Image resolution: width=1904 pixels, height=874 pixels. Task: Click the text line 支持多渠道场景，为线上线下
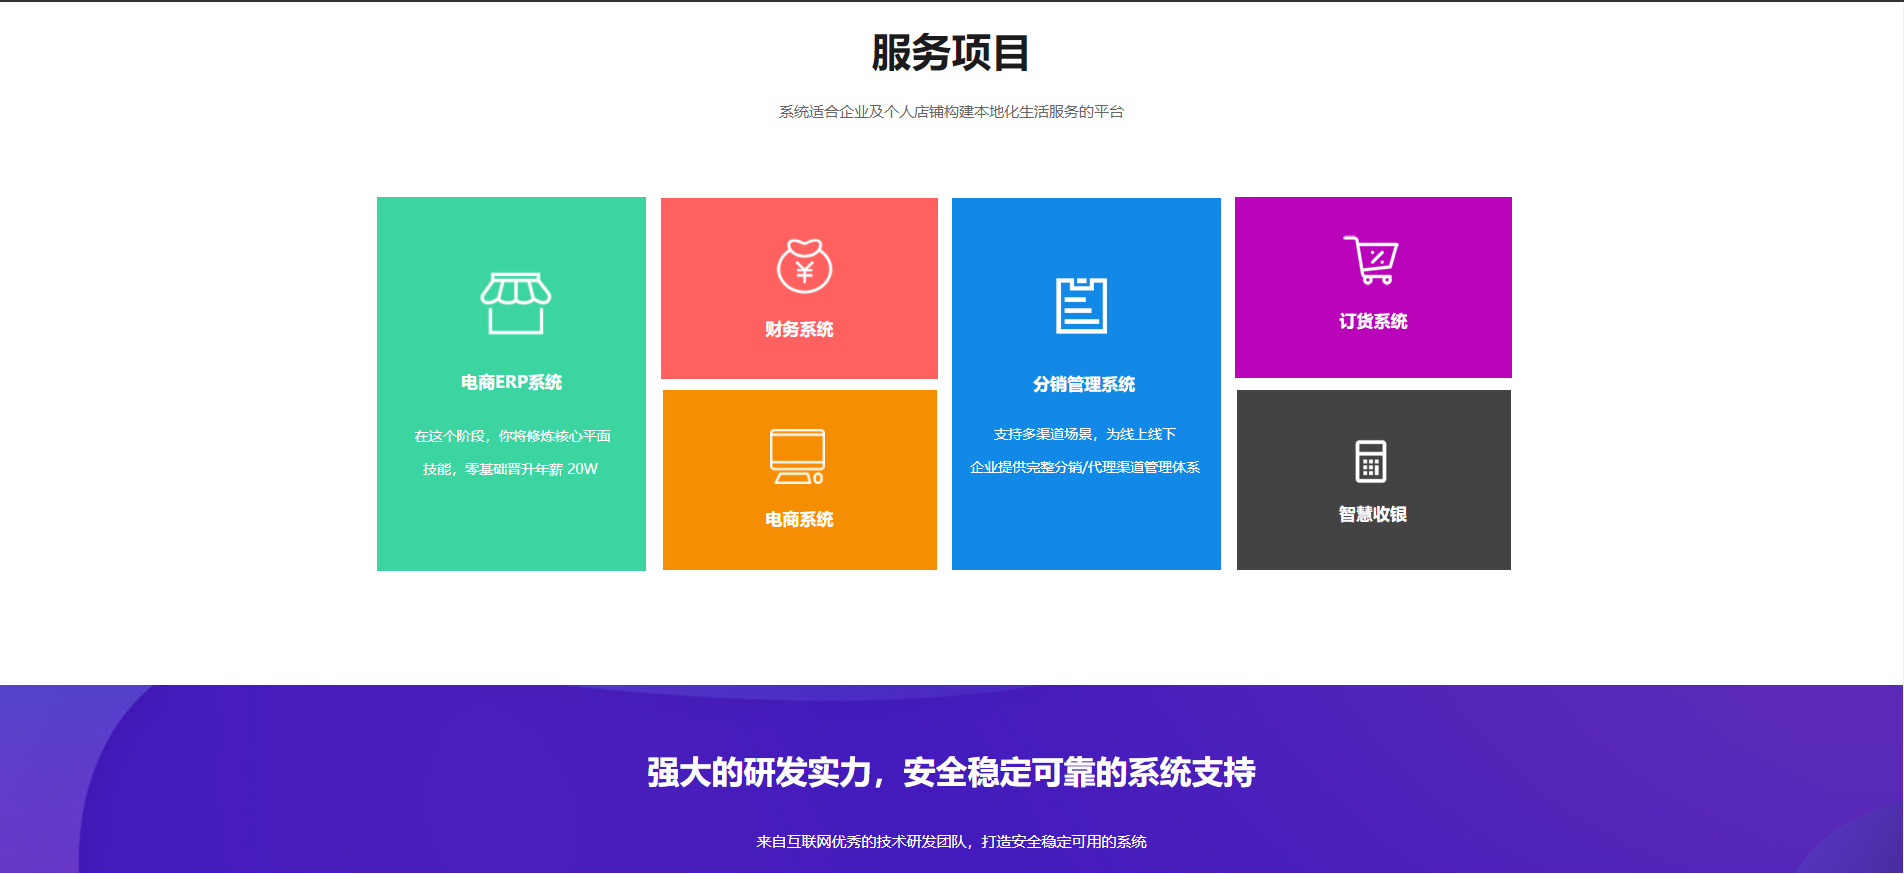point(1084,434)
